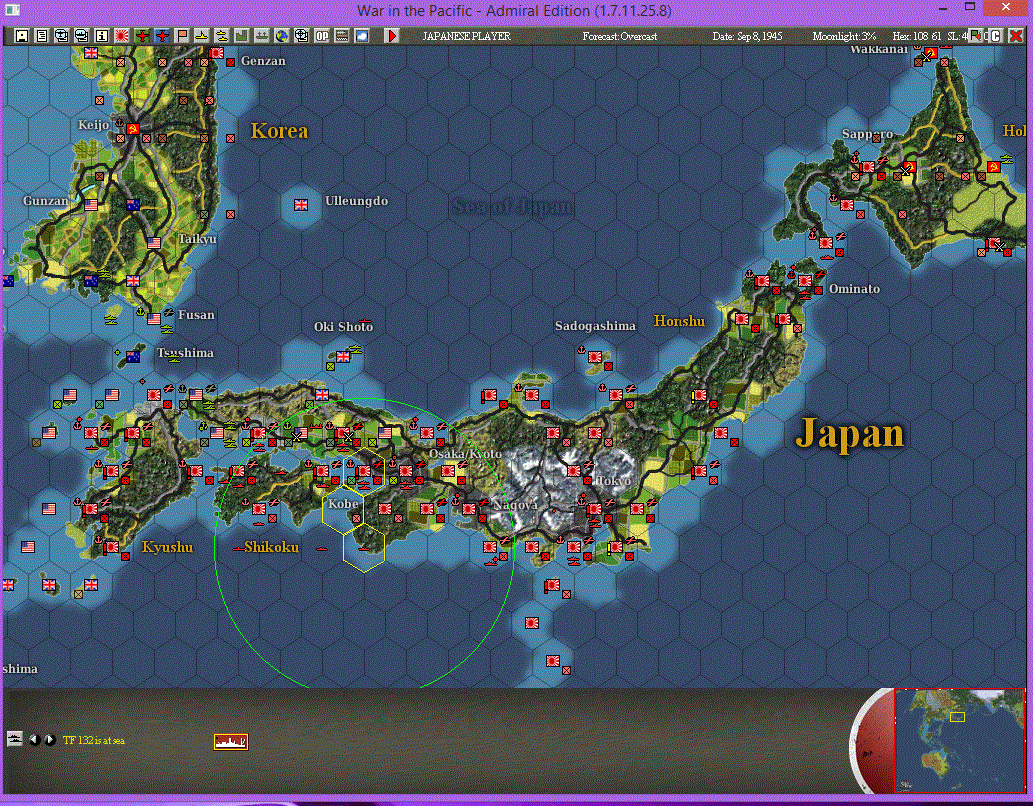Viewport: 1033px width, 806px height.
Task: Select the British flag base at Ulleungdo
Action: (301, 205)
